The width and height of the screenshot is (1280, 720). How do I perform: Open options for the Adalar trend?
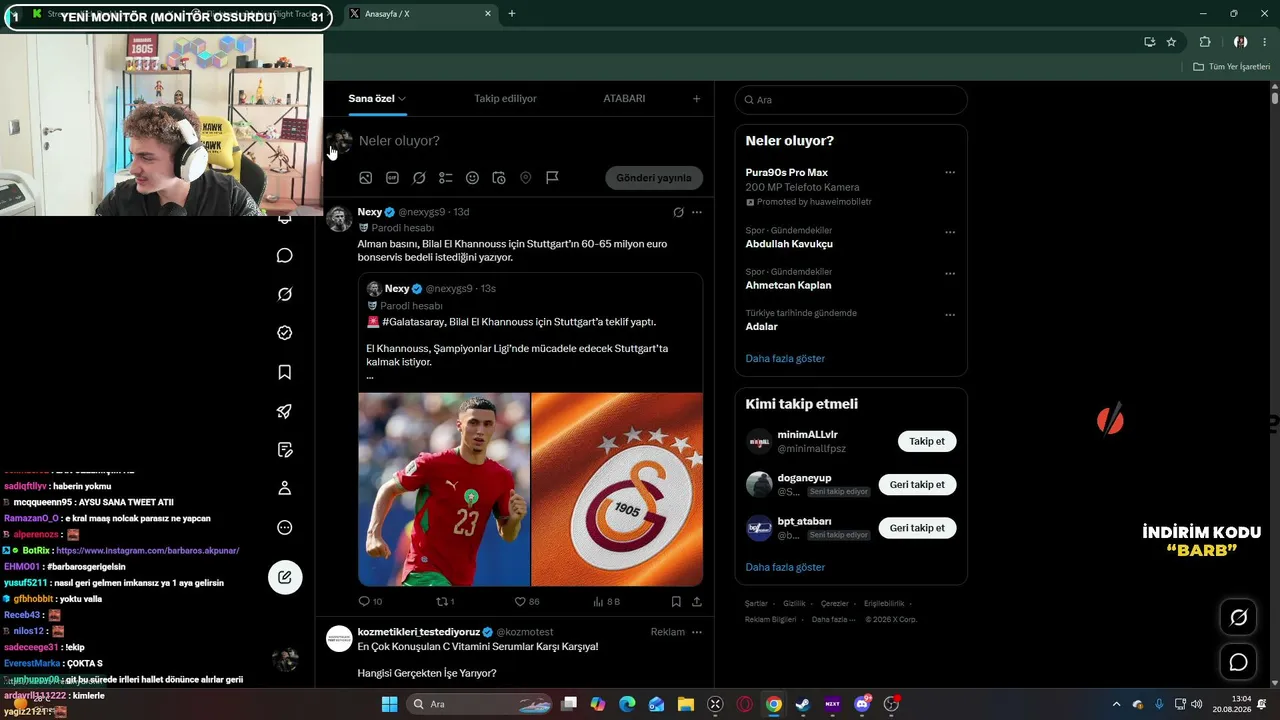coord(950,315)
